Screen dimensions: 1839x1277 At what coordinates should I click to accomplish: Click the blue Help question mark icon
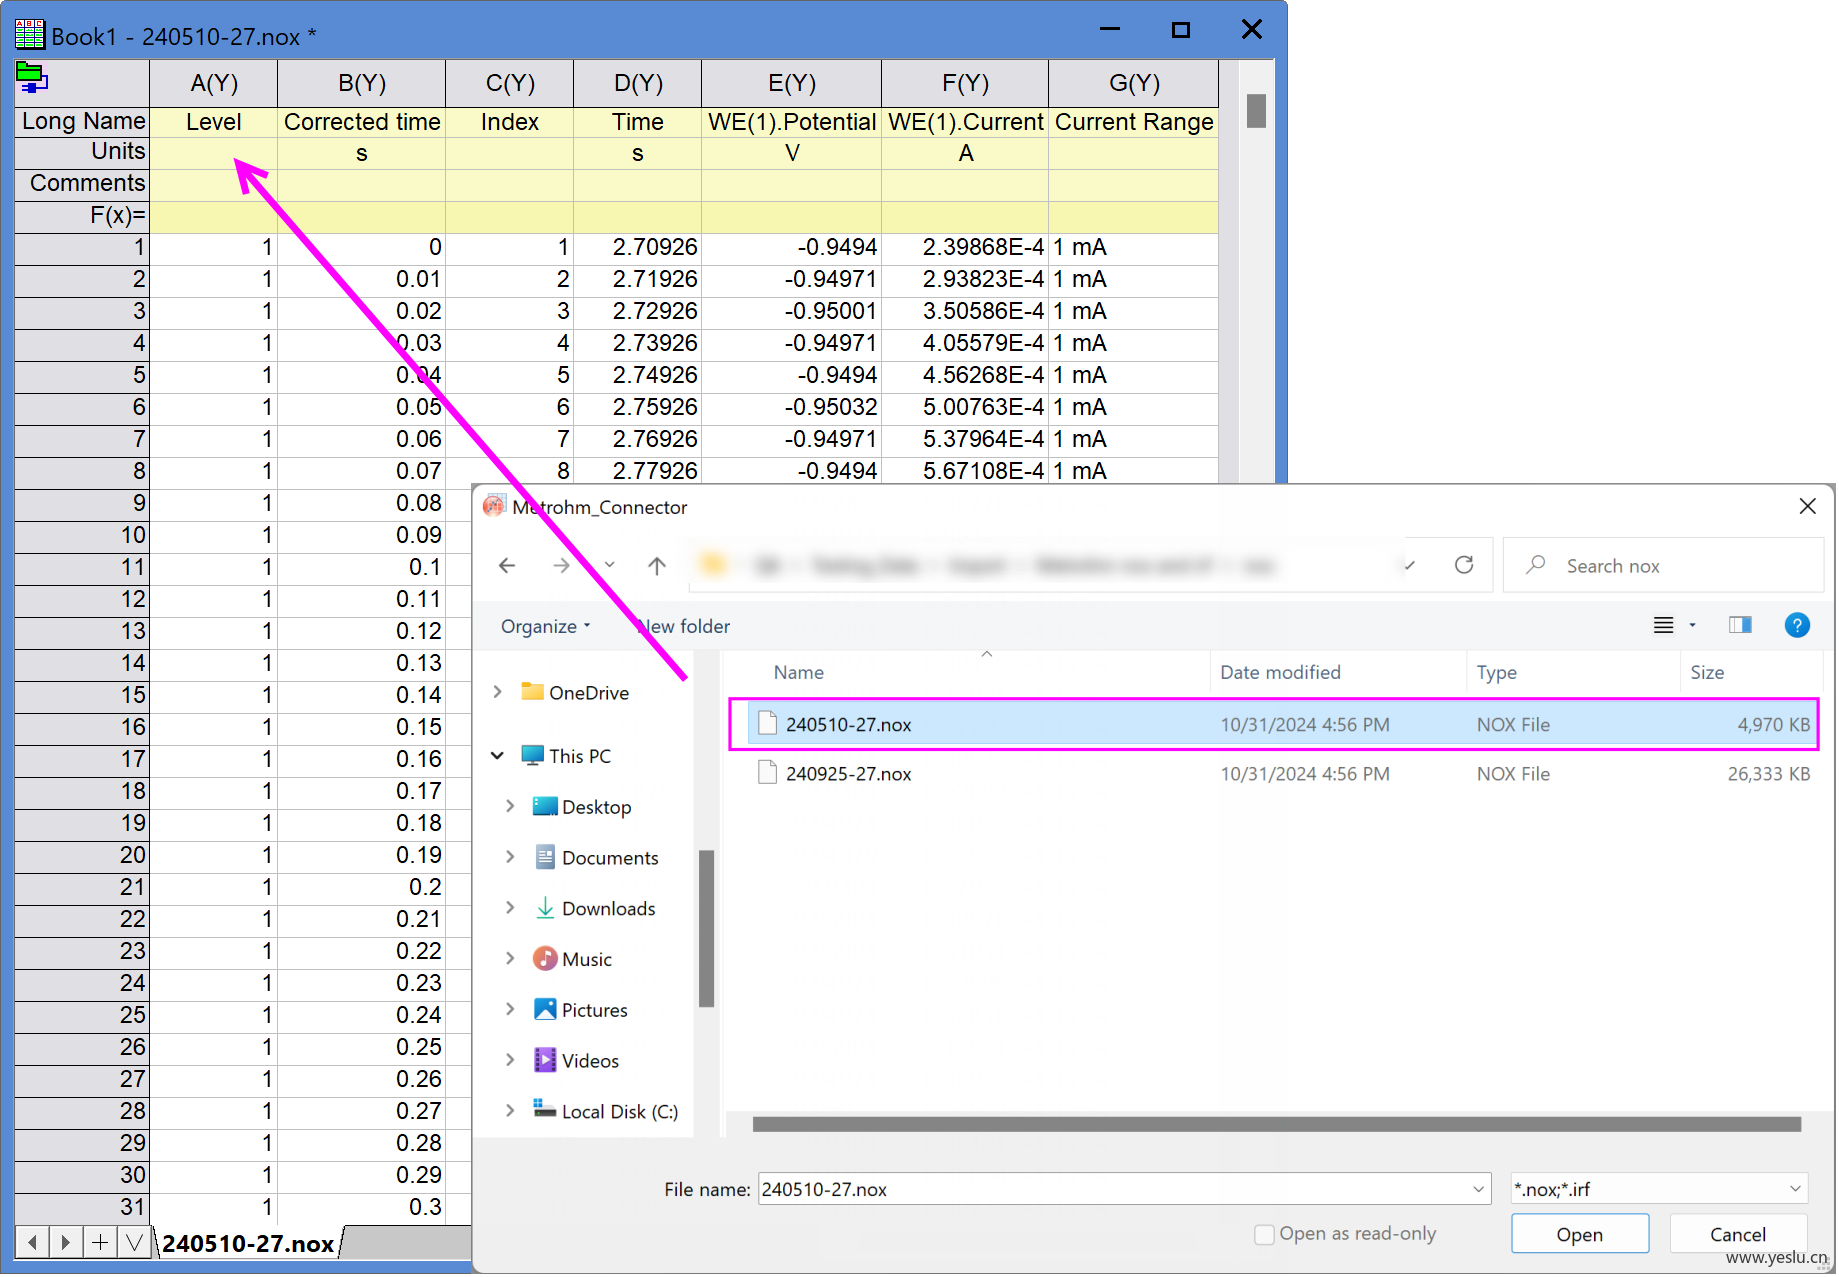(1797, 625)
